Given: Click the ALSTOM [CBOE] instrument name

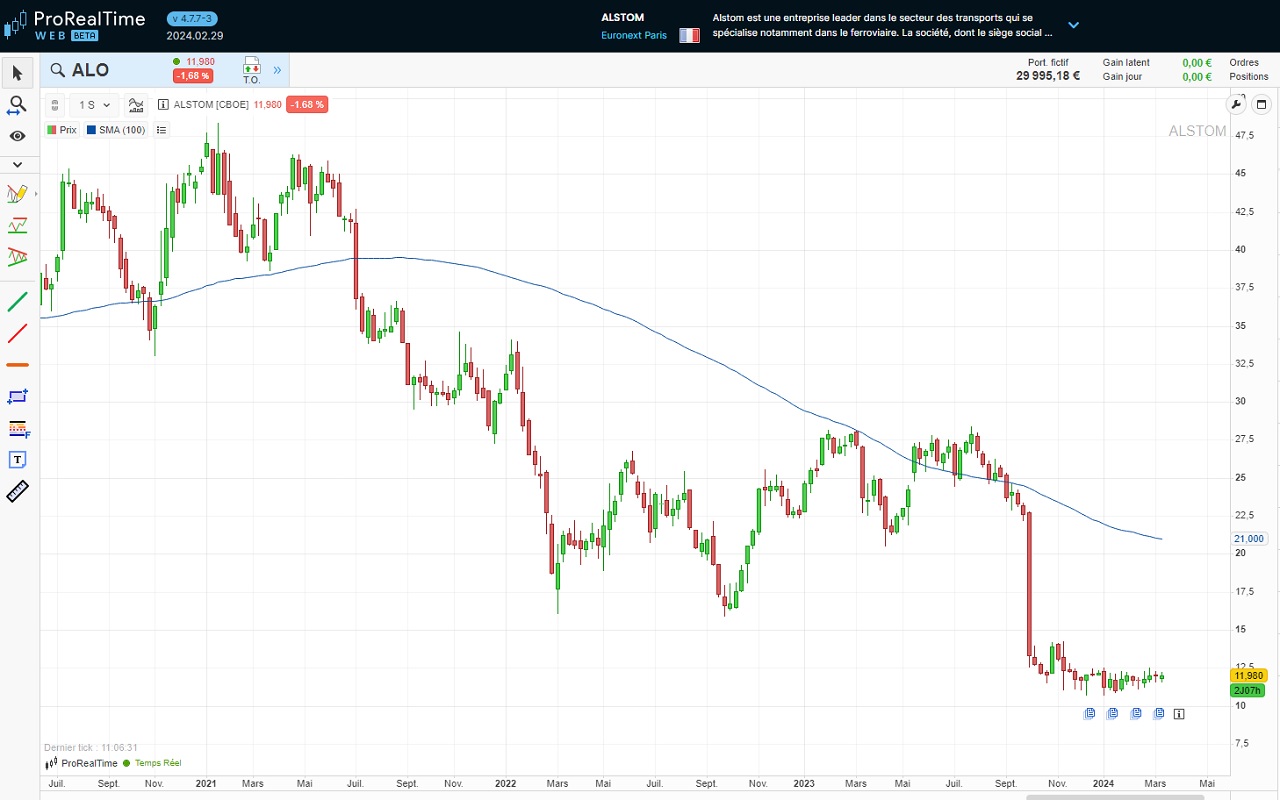Looking at the screenshot, I should (x=211, y=104).
